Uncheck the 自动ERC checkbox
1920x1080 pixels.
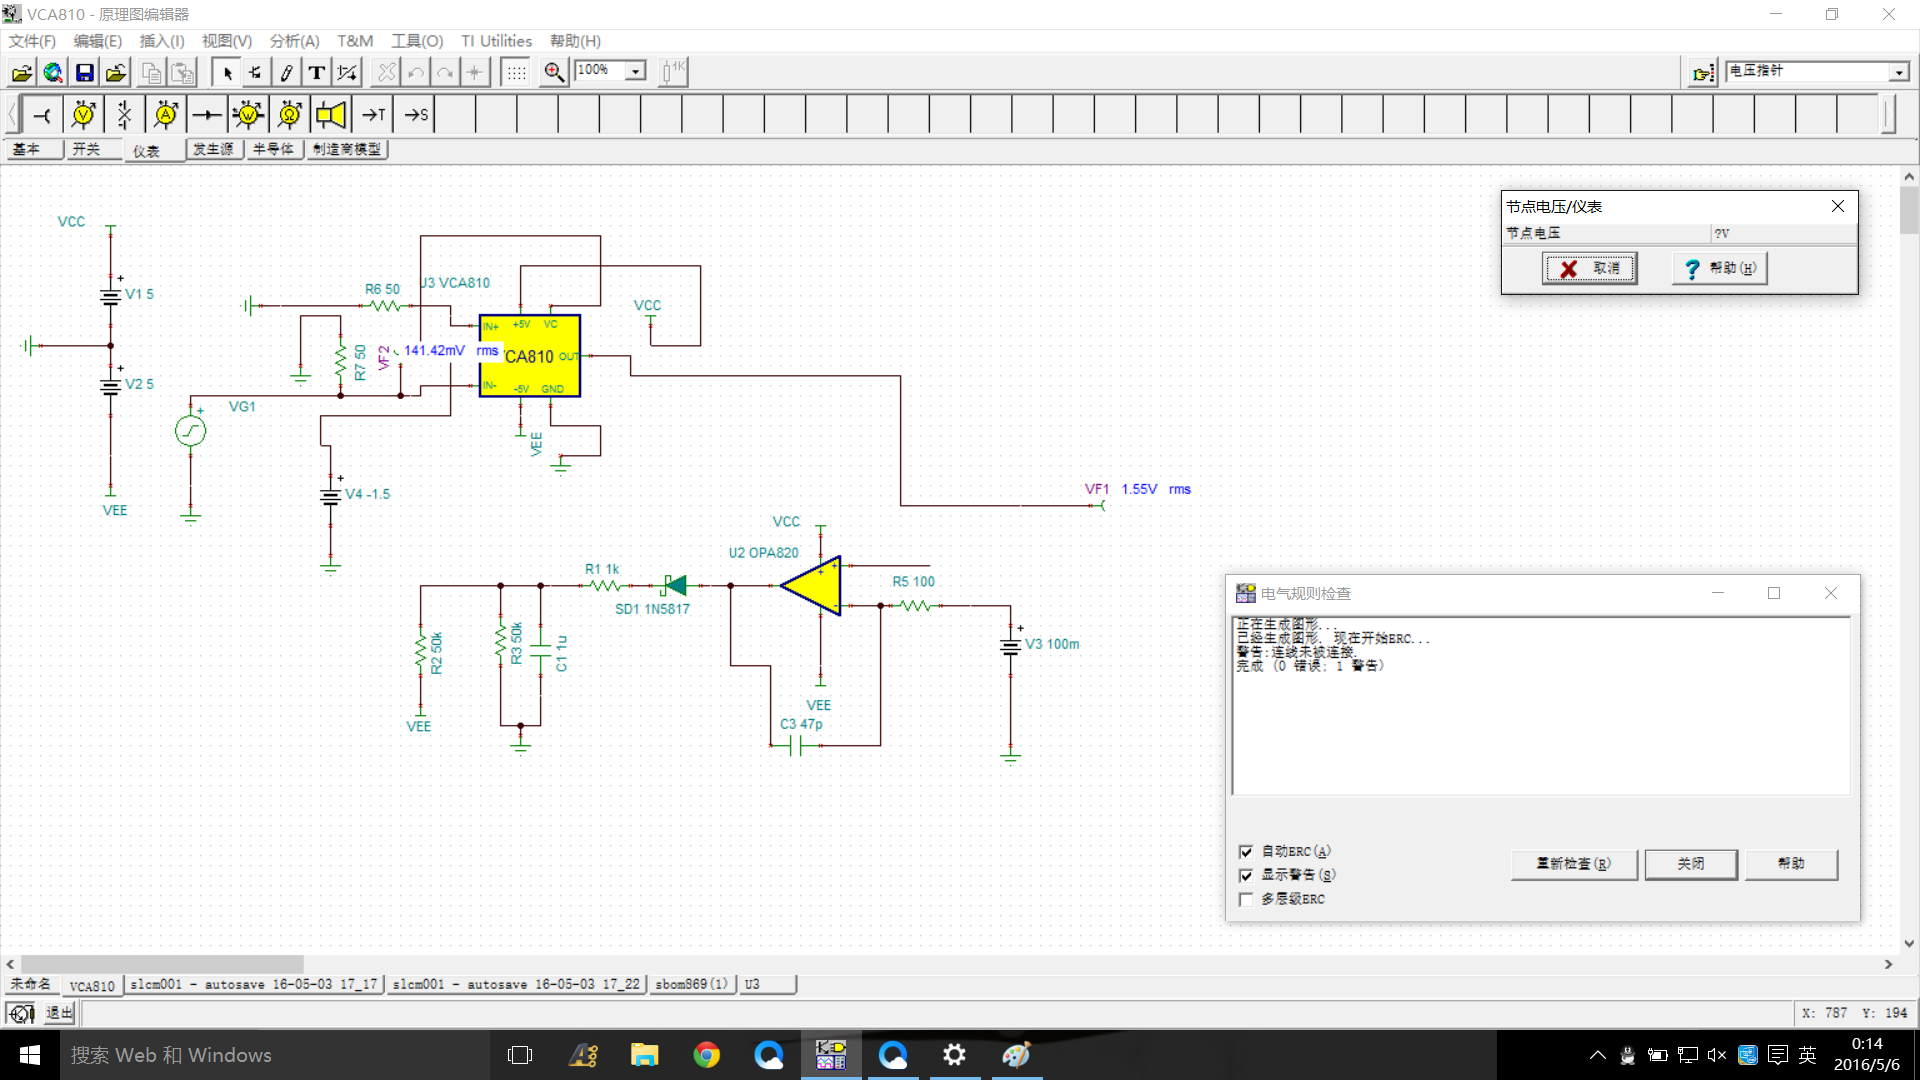1246,852
